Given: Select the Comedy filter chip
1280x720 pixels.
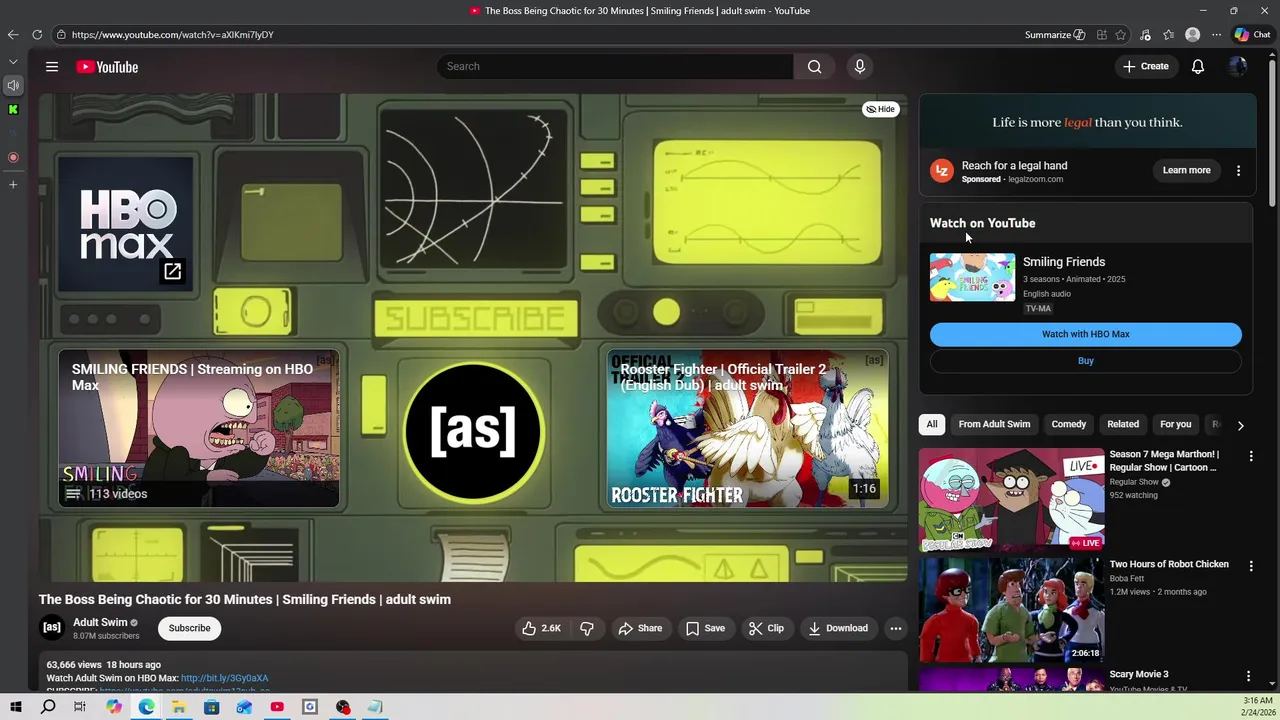Looking at the screenshot, I should tap(1068, 424).
